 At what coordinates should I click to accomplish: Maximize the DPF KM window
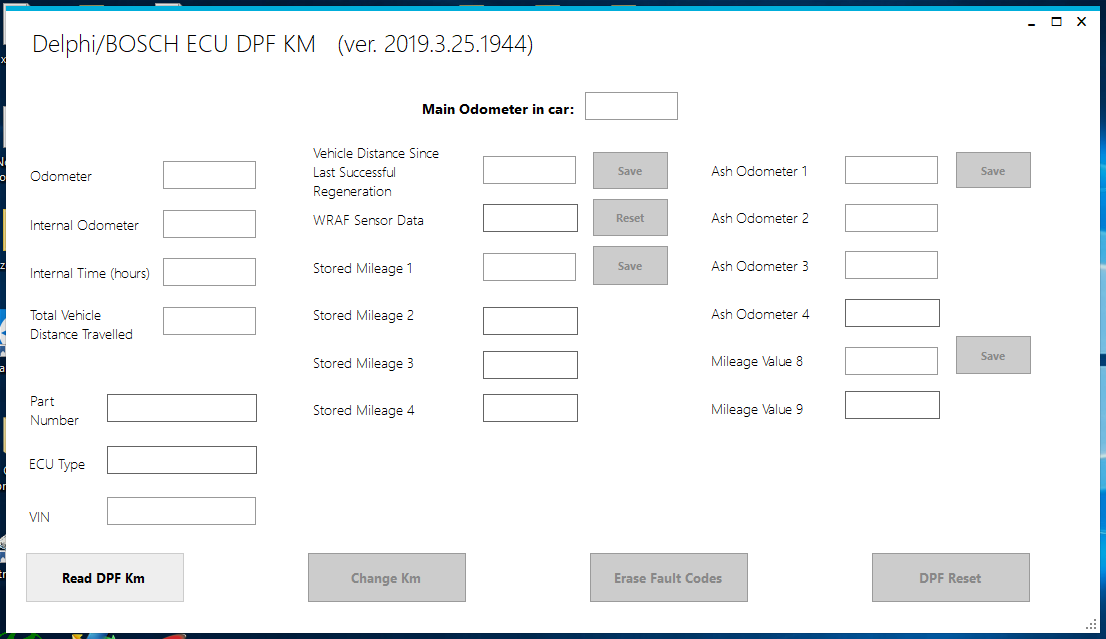1057,22
